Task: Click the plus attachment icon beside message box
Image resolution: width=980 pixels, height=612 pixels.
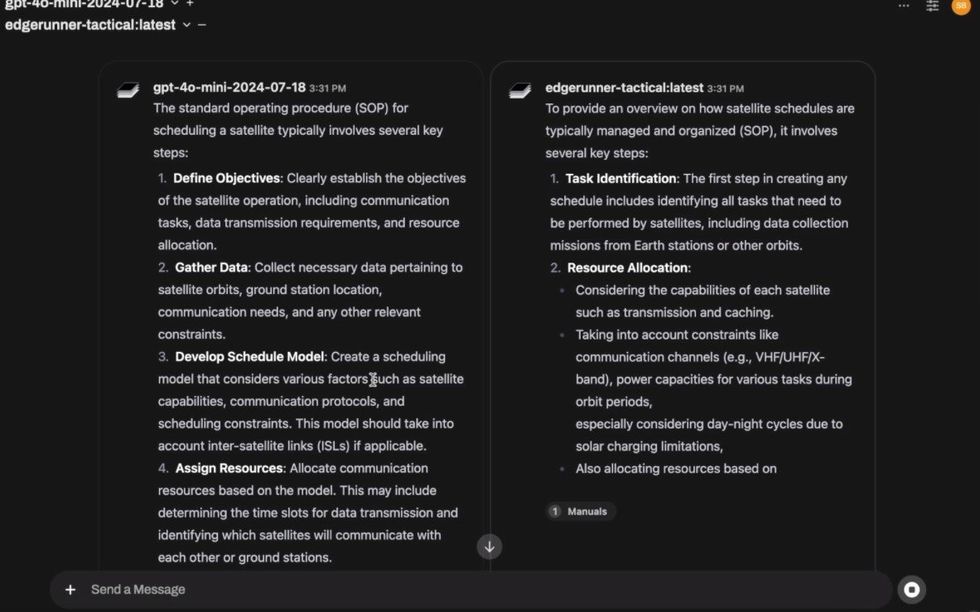Action: (70, 590)
